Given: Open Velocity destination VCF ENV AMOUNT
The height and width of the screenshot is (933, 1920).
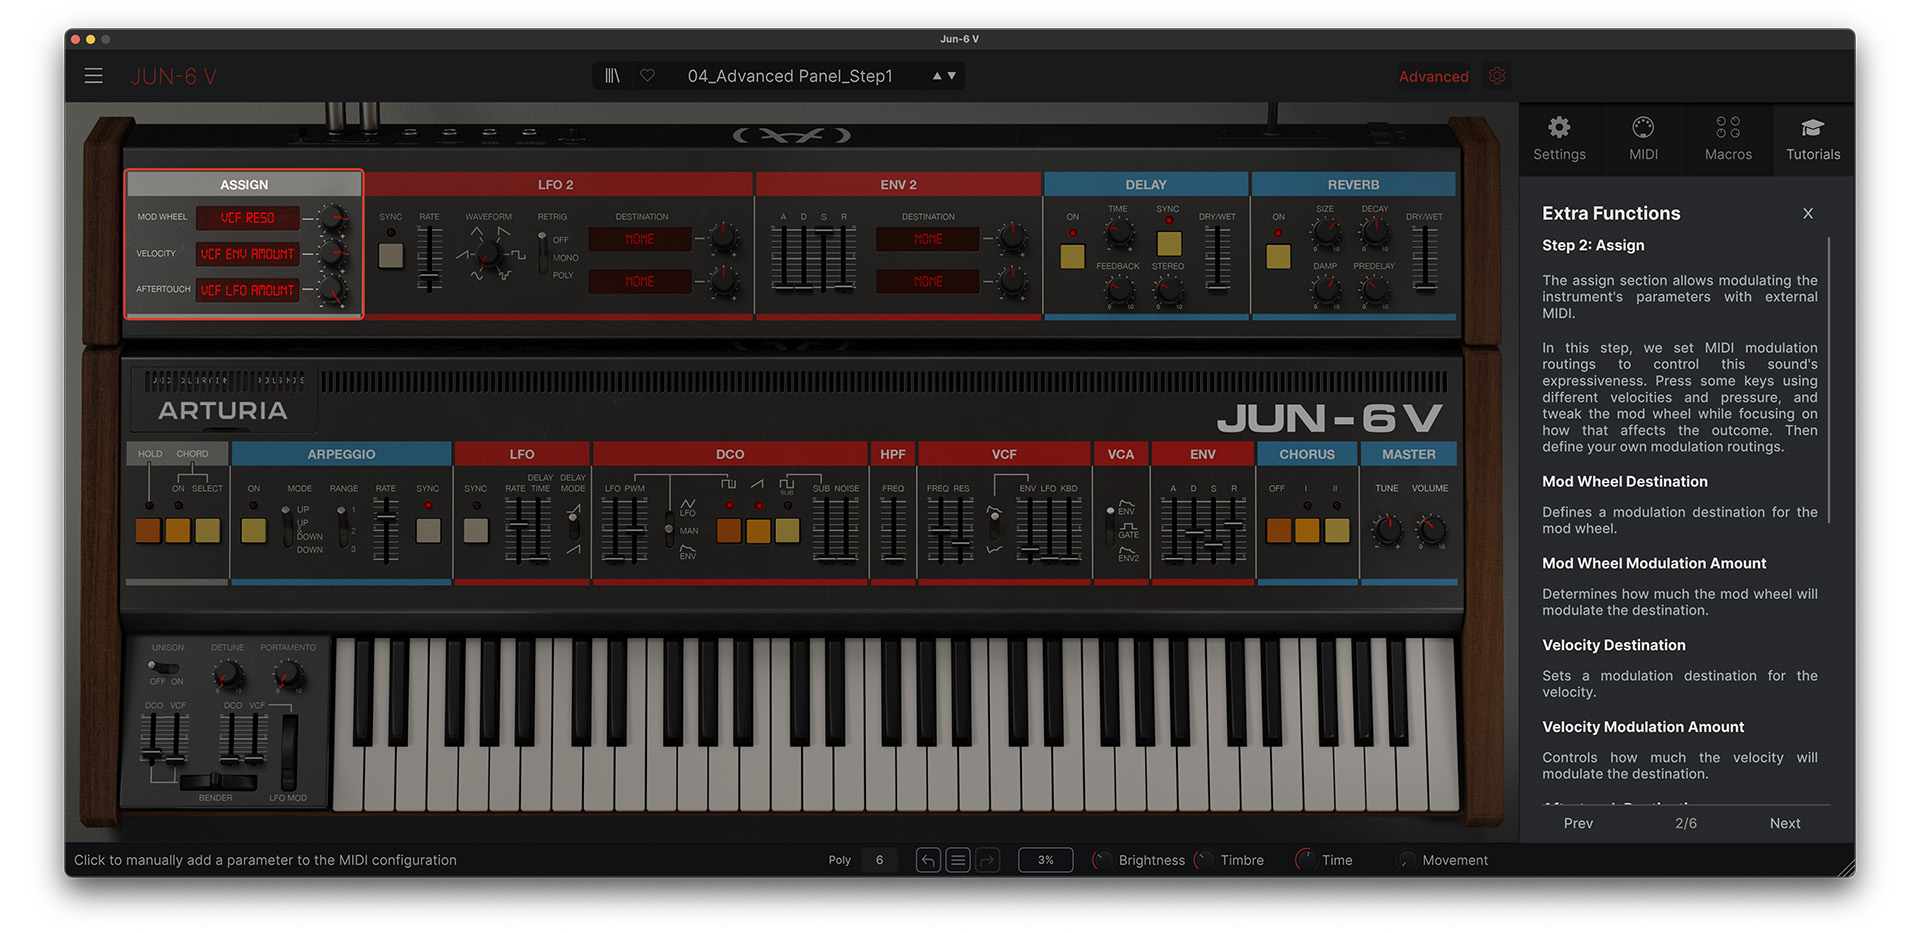Looking at the screenshot, I should tap(247, 254).
